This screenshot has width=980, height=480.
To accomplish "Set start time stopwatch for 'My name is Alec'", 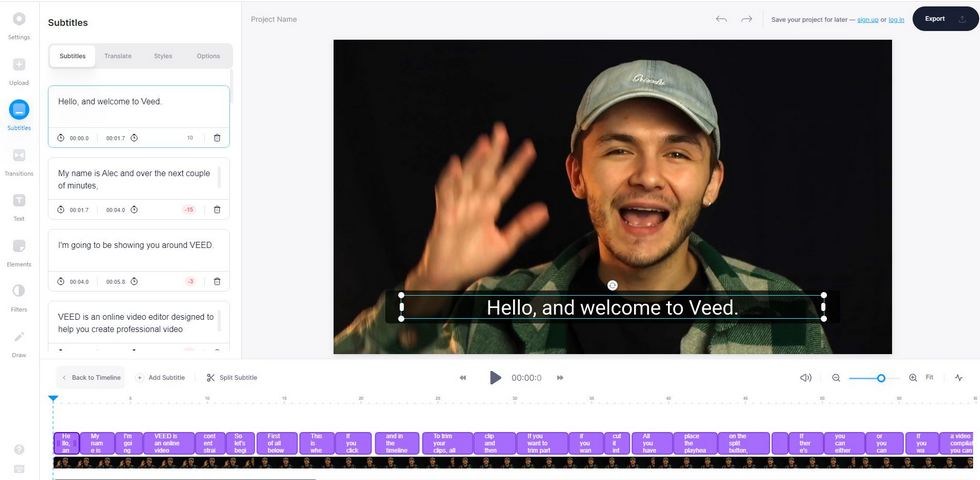I will click(61, 210).
